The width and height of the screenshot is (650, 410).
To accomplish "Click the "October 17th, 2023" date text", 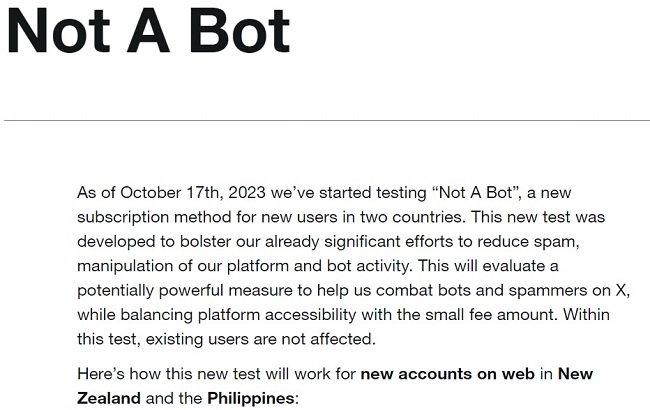I will pos(193,193).
